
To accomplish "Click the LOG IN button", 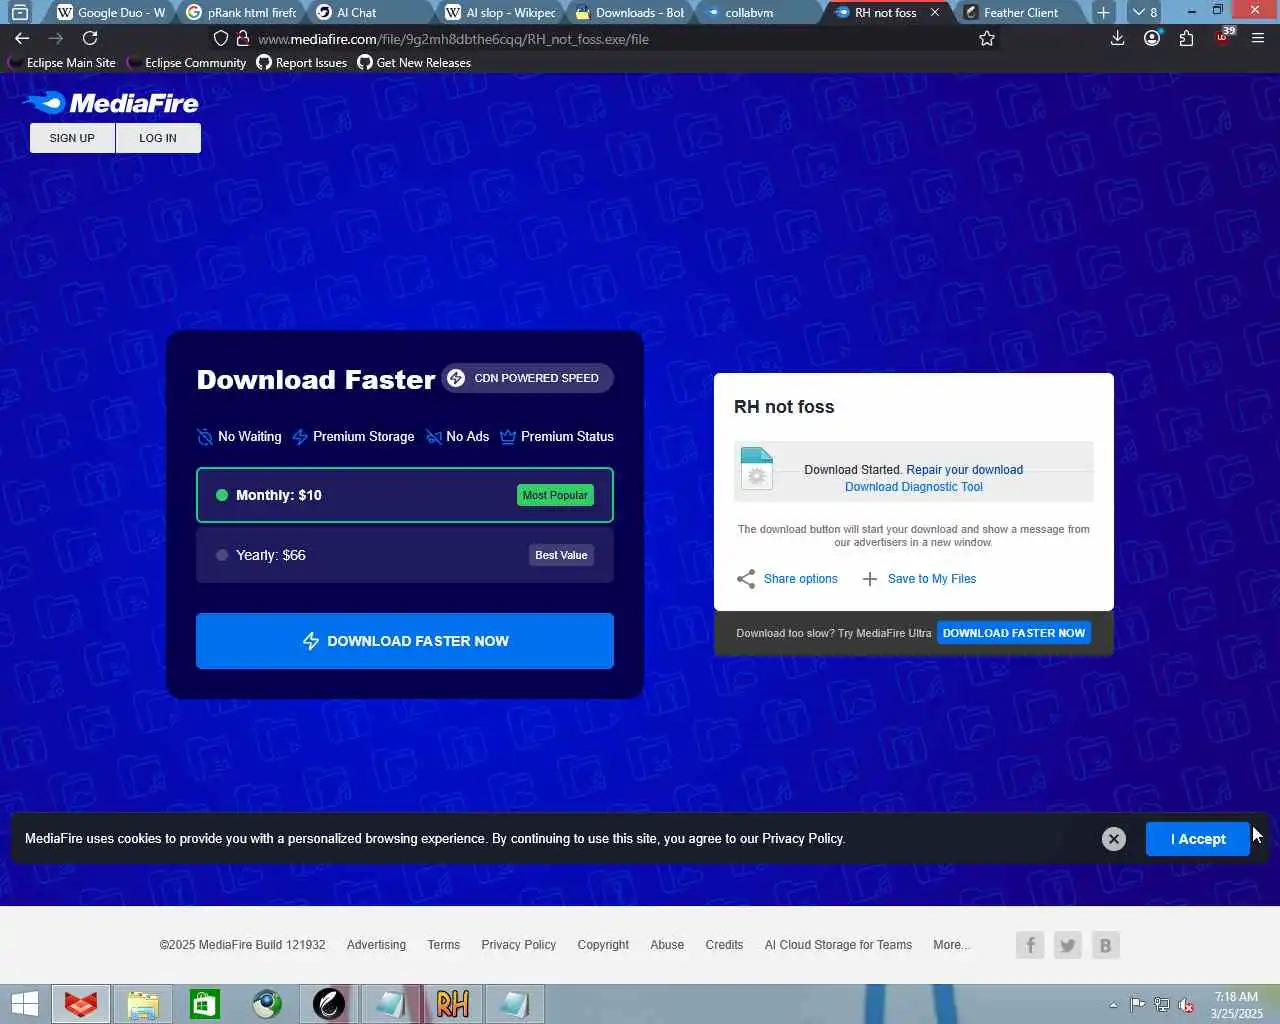I will (x=158, y=138).
